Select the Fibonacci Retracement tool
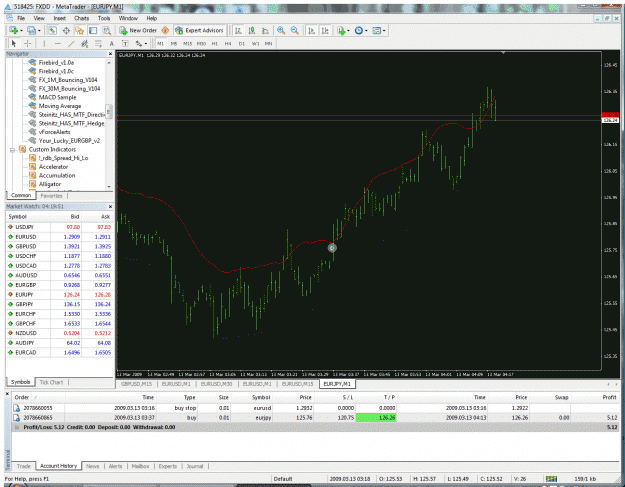Image resolution: width=625 pixels, height=487 pixels. (98, 43)
